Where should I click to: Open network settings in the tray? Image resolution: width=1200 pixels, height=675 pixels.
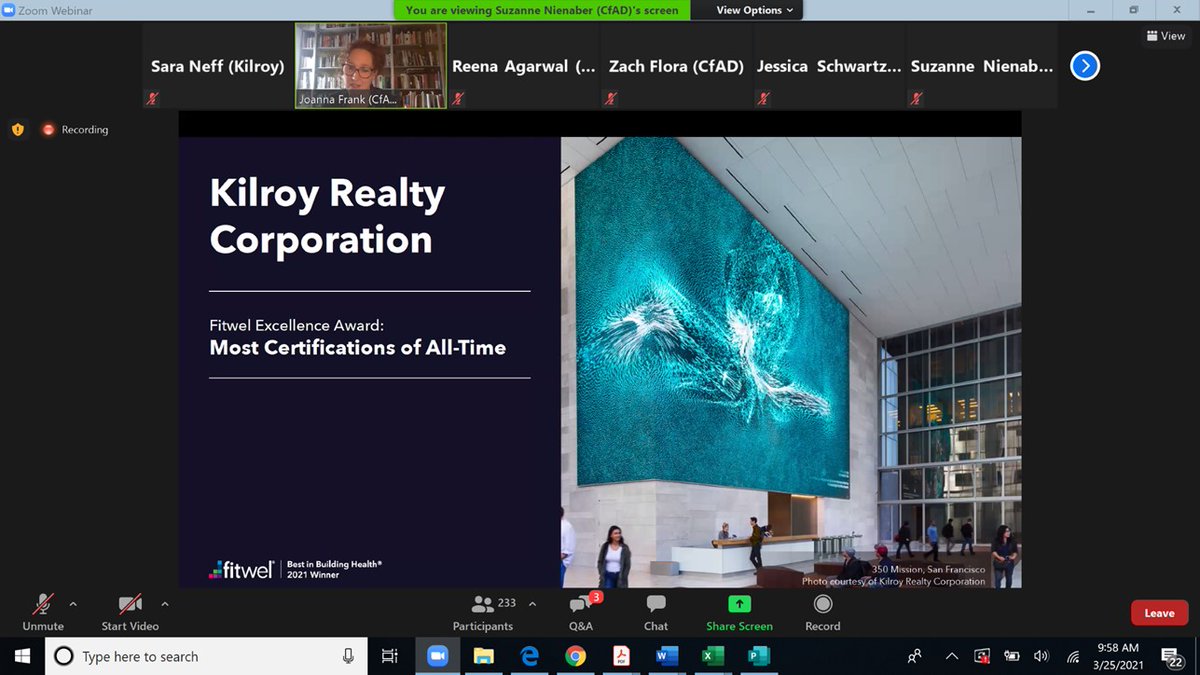point(1073,656)
